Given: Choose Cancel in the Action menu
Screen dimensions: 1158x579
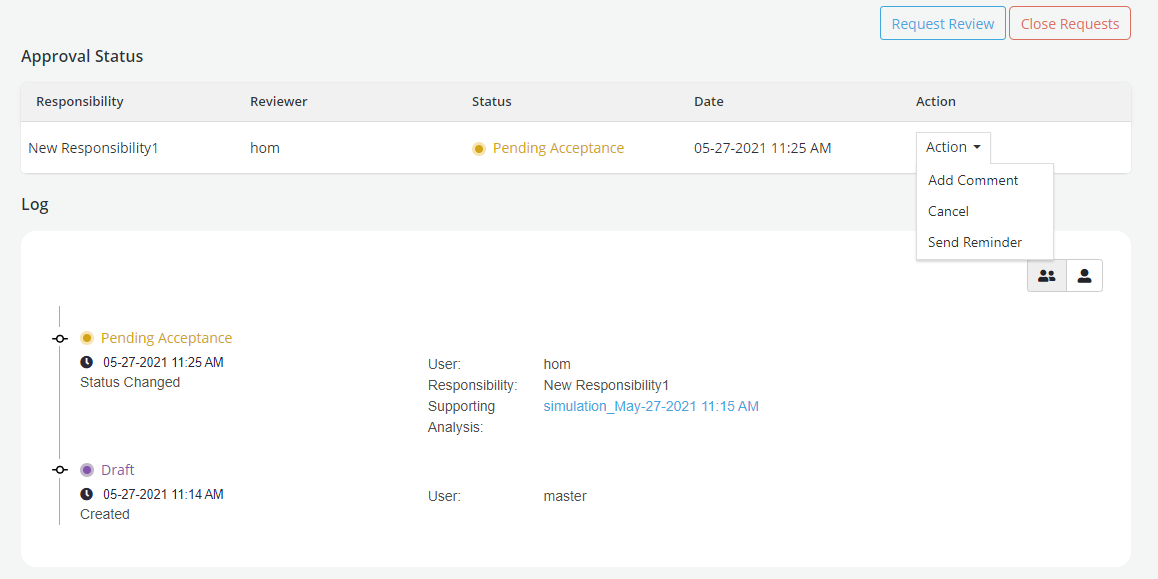Looking at the screenshot, I should click(x=948, y=211).
